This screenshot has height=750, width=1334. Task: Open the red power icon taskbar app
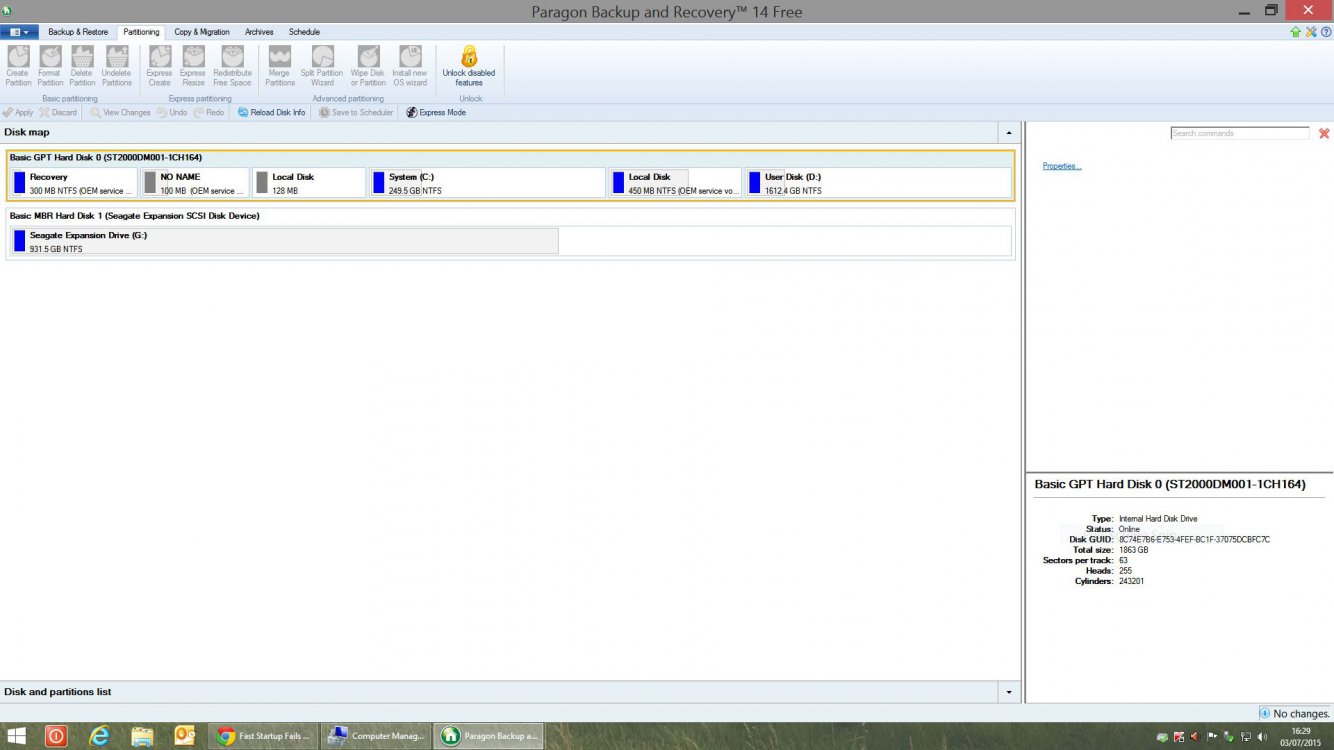point(56,736)
